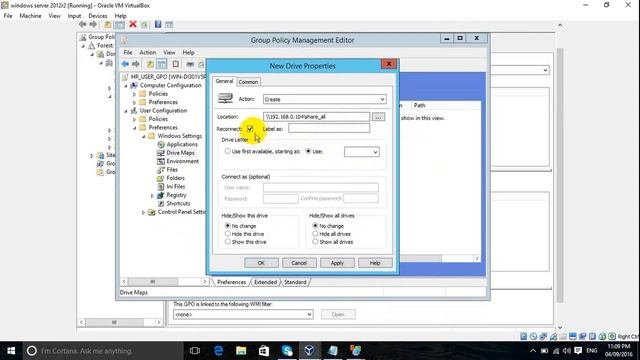Viewport: 640px width, 360px height.
Task: Expand Registry node in tree
Action: [152, 196]
